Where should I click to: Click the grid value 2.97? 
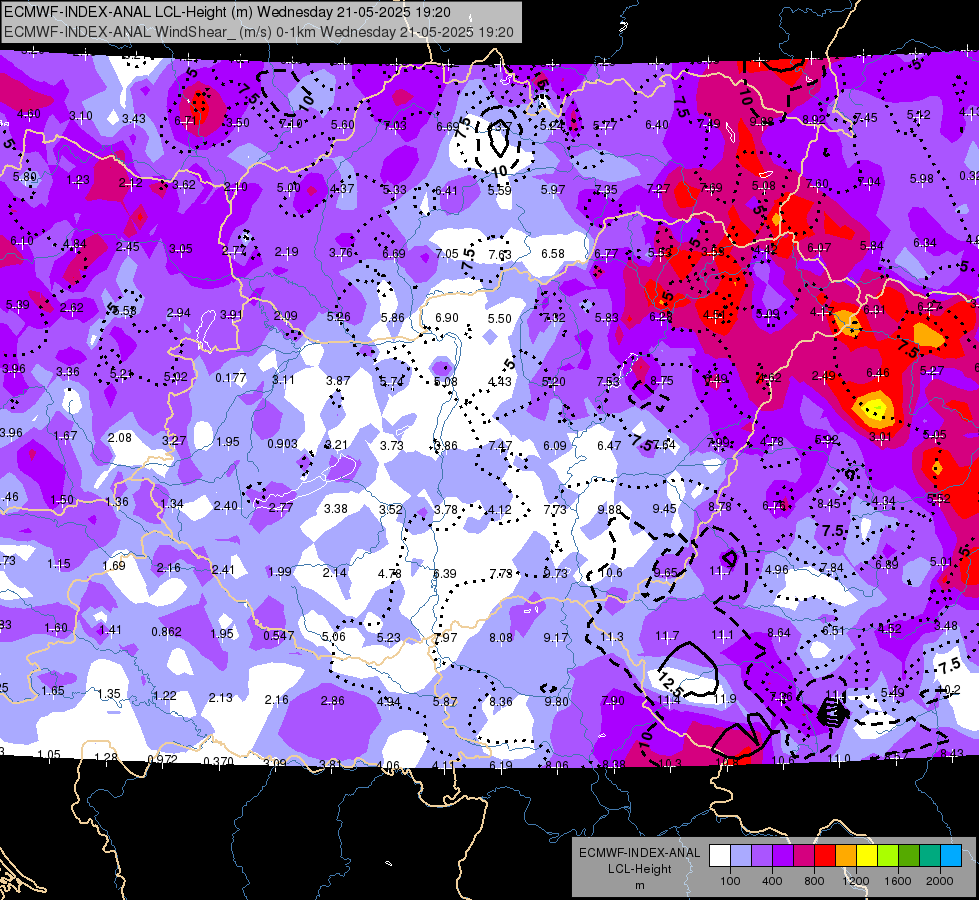click(445, 638)
